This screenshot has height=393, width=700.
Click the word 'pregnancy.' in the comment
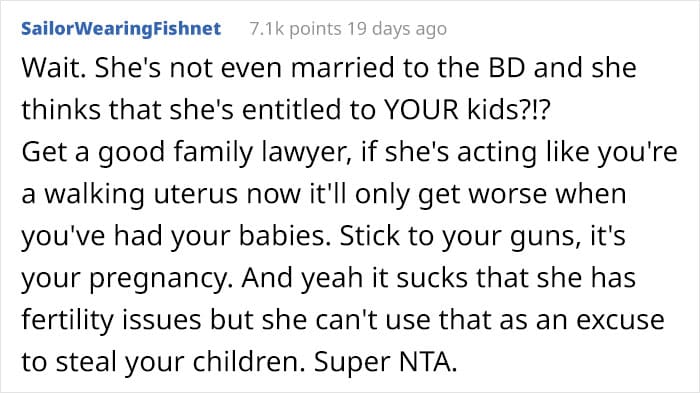[162, 279]
